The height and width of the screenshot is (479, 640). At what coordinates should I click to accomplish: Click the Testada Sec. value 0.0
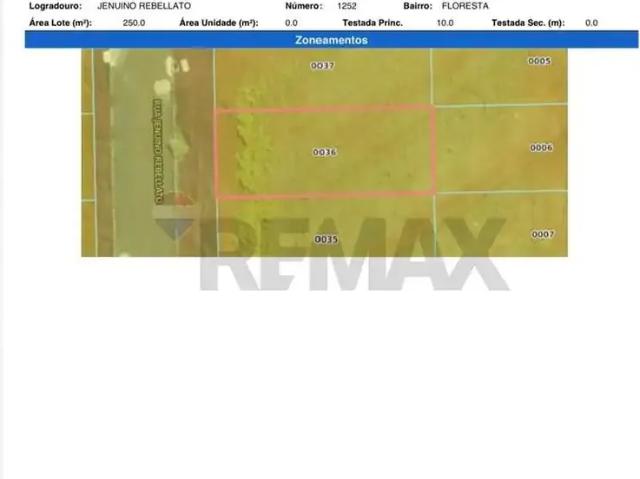[x=591, y=23]
